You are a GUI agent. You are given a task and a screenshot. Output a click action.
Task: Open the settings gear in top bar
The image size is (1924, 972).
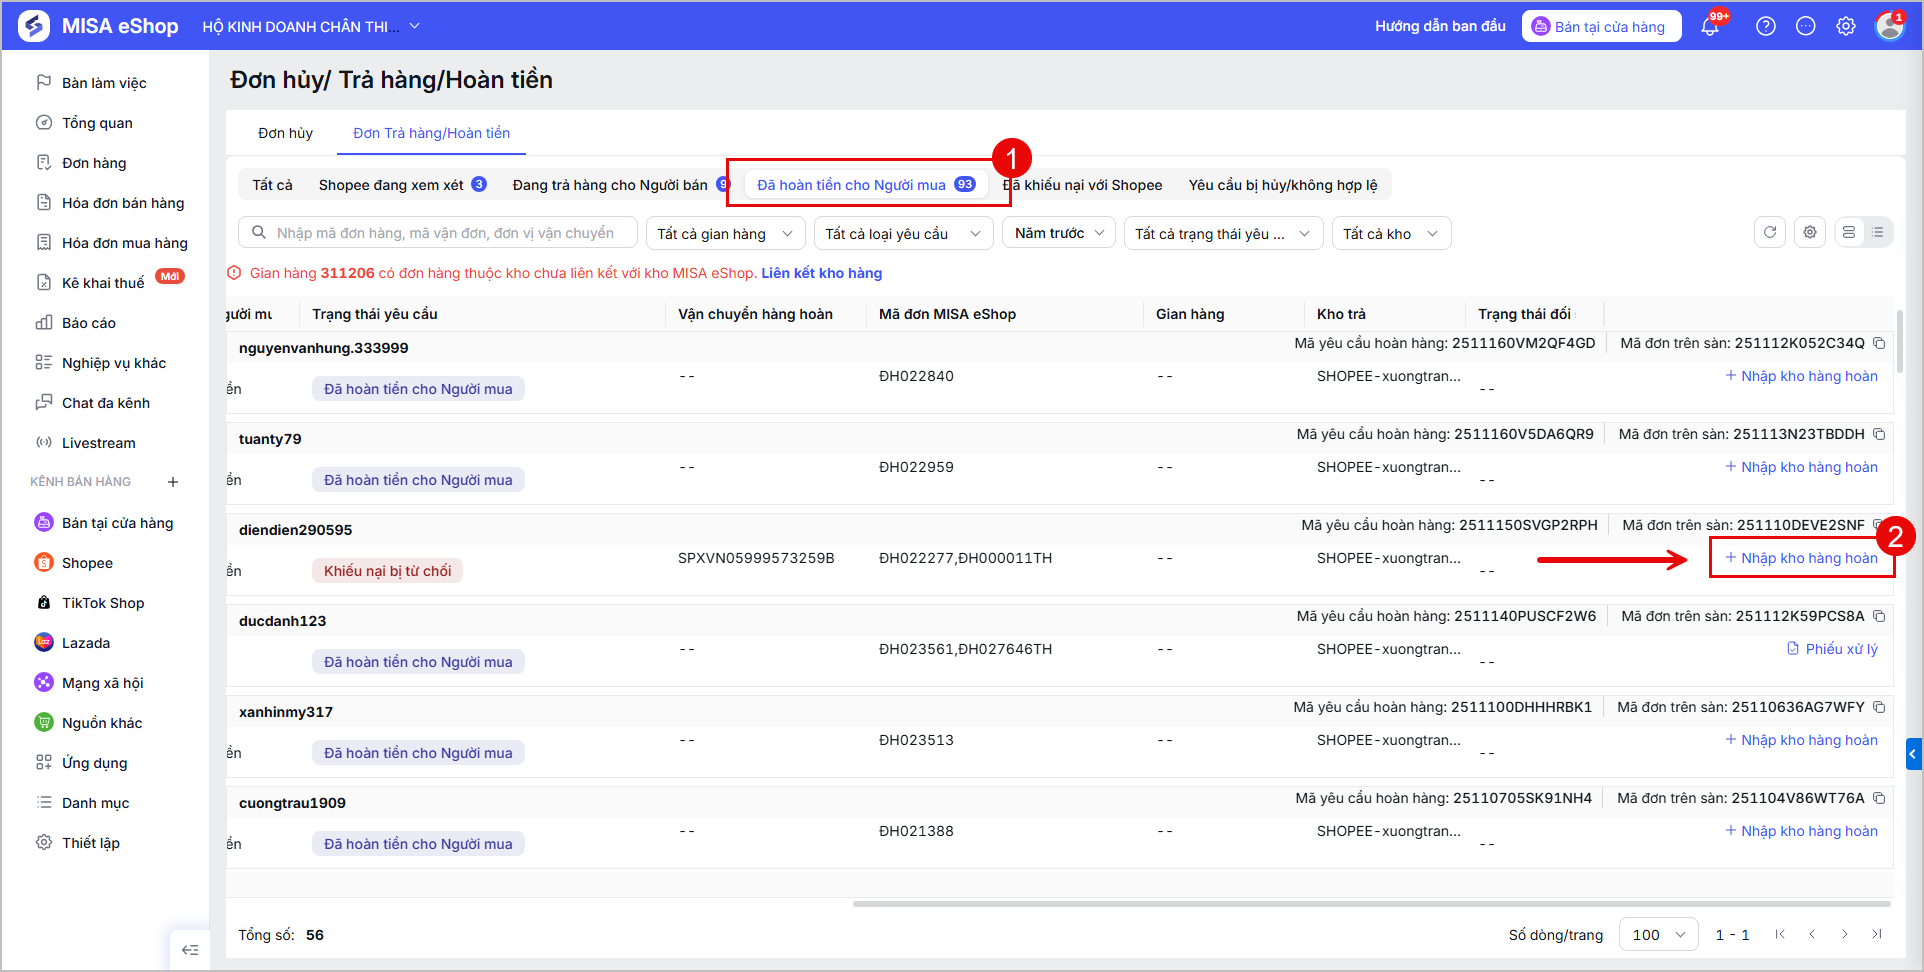(1846, 26)
